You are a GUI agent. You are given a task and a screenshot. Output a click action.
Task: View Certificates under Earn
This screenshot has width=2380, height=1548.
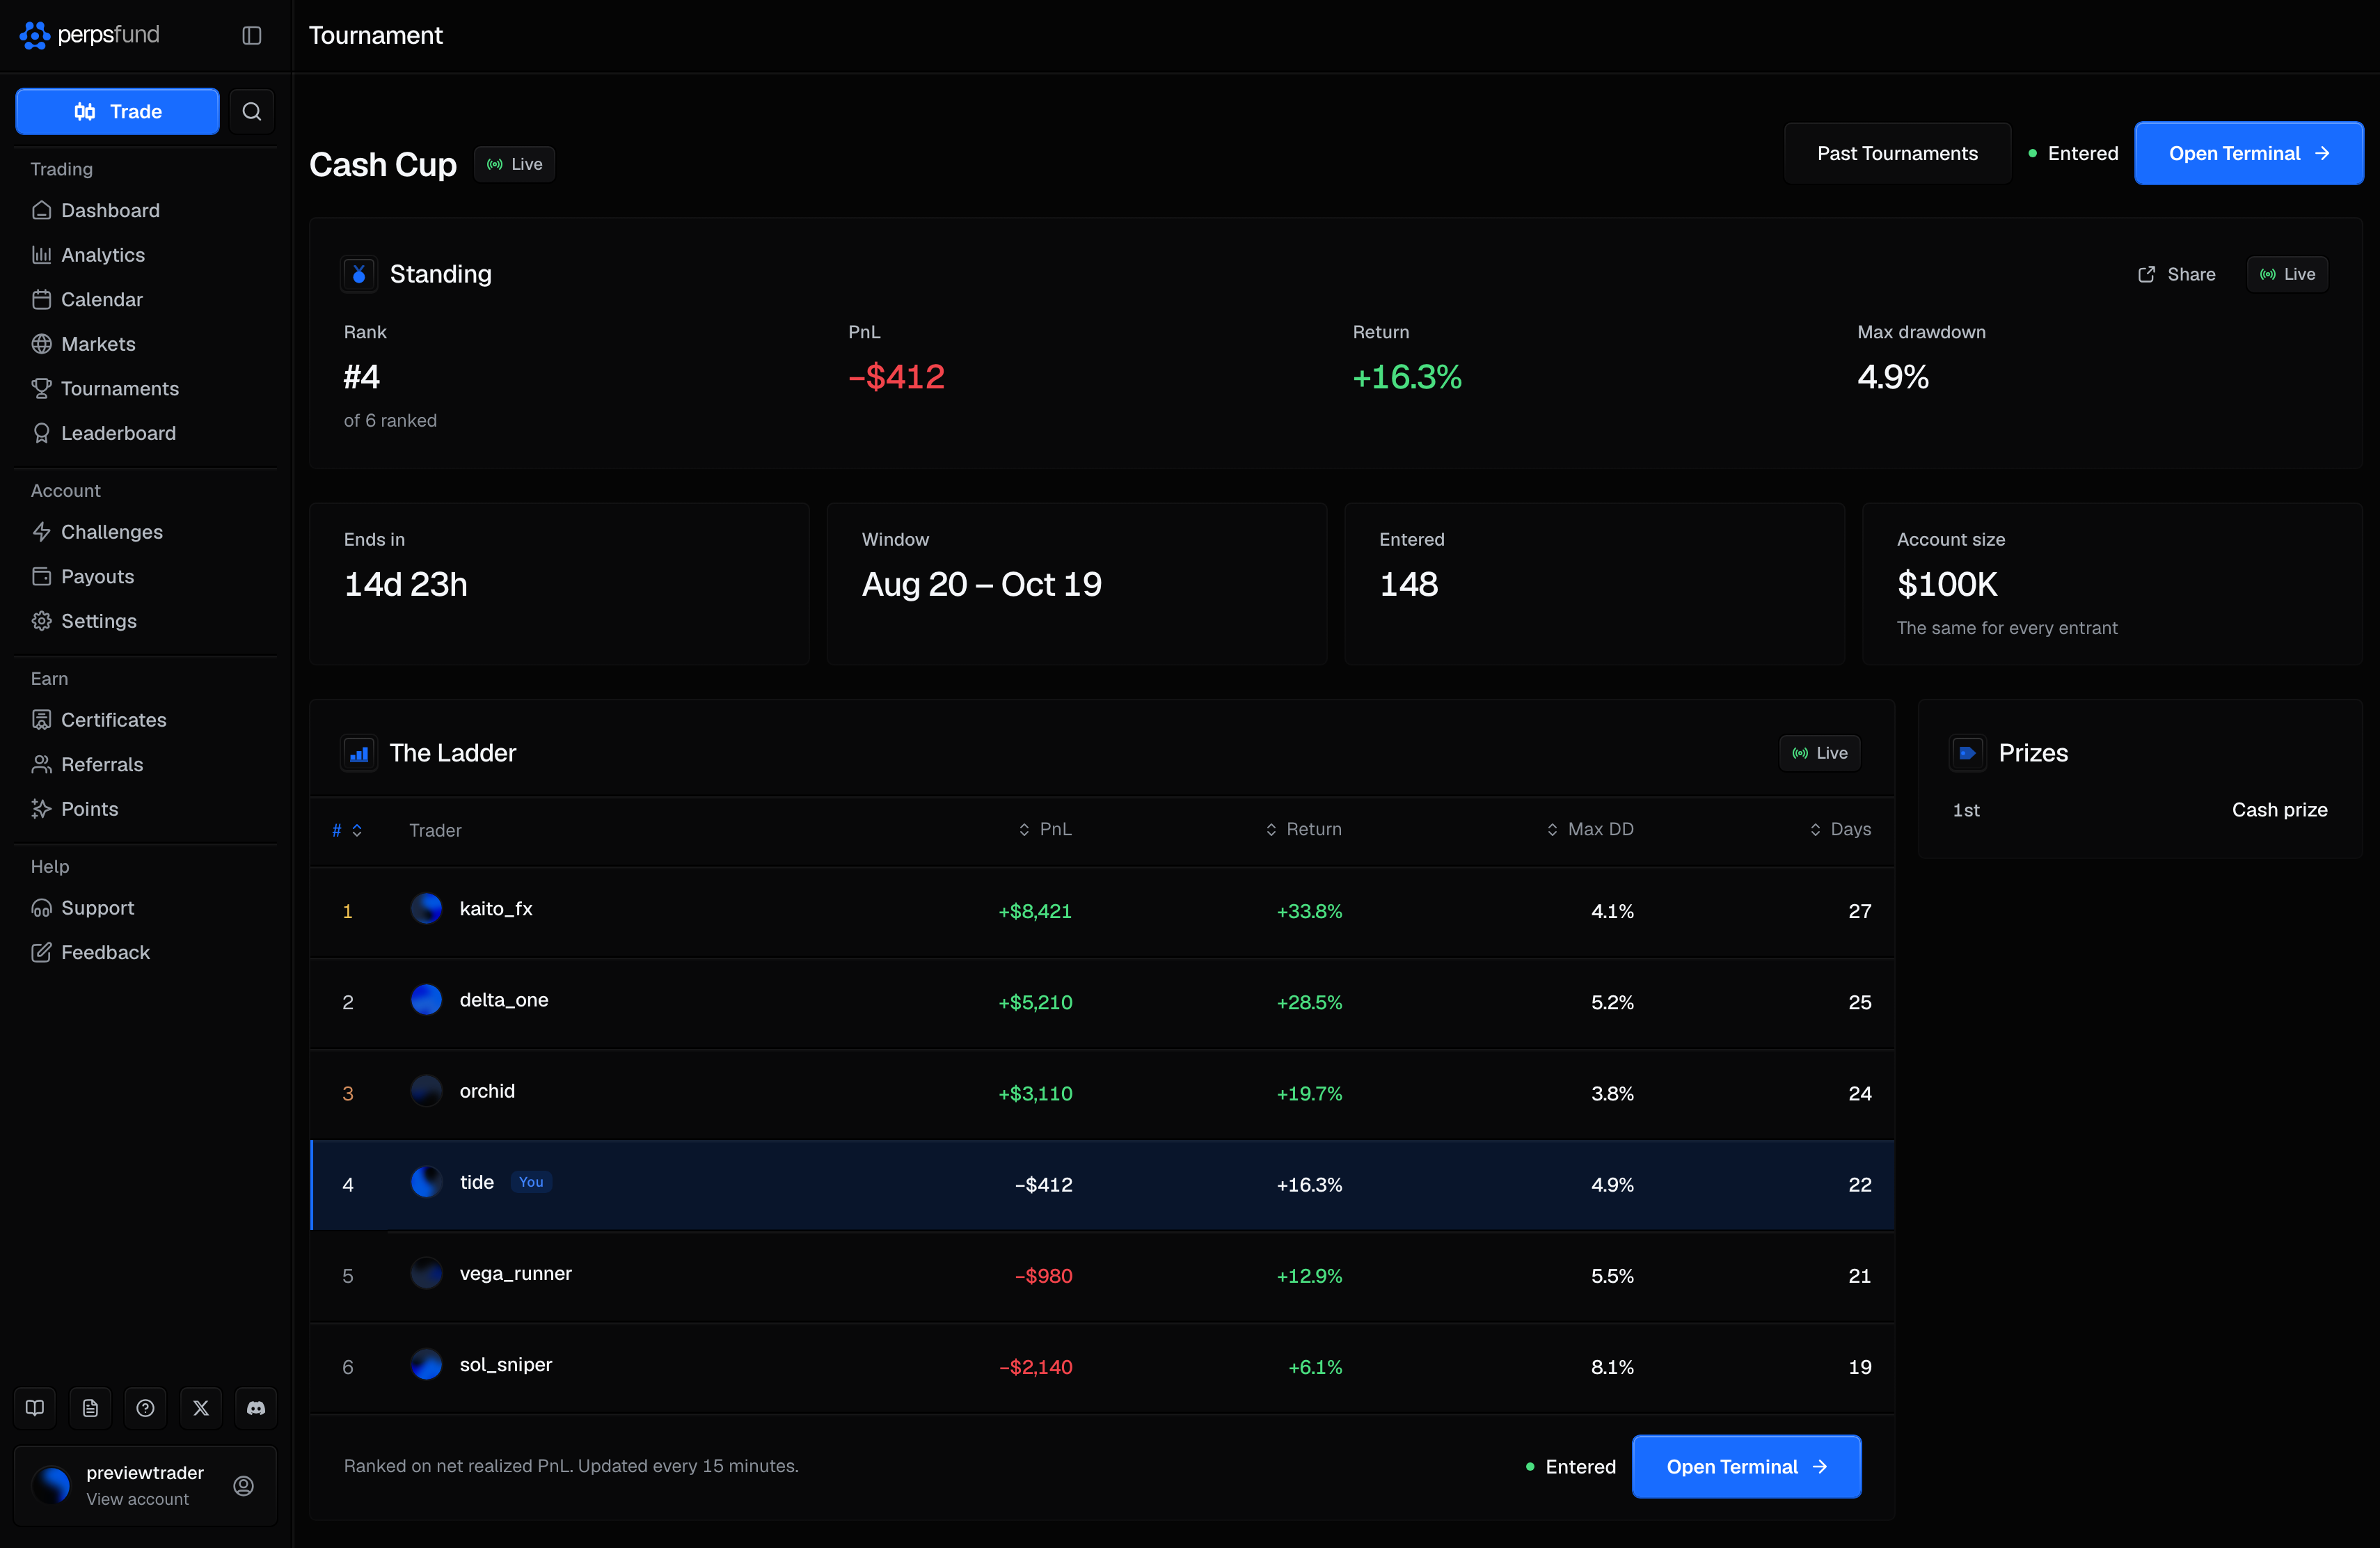(146, 720)
